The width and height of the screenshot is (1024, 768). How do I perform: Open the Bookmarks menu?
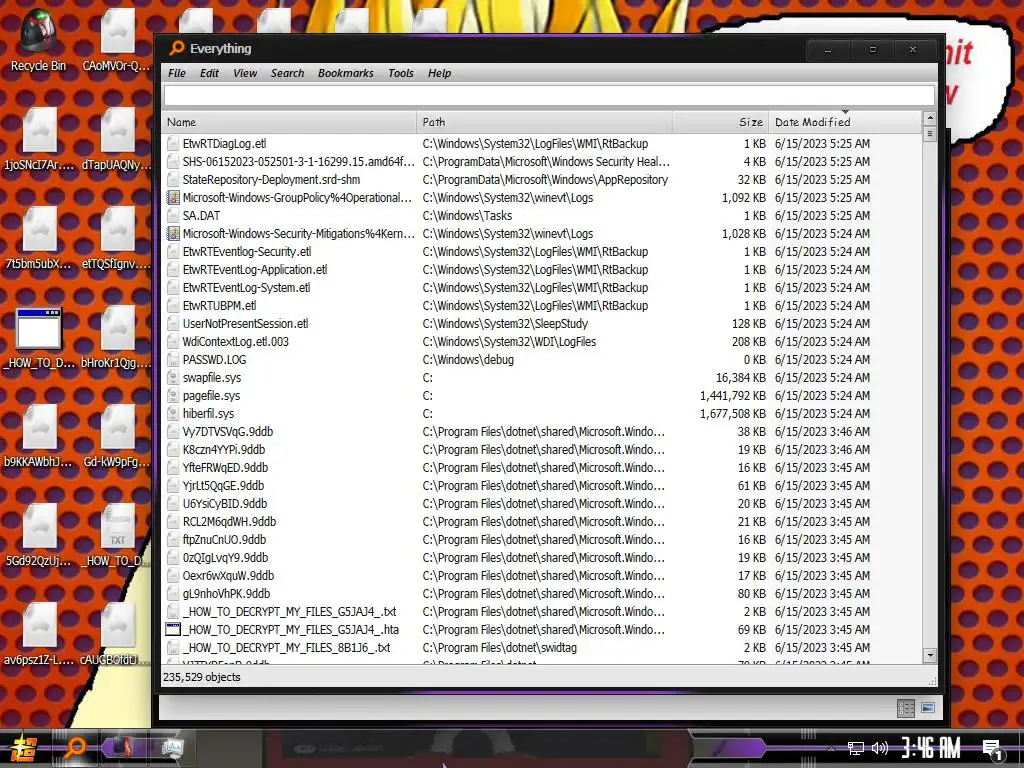(x=345, y=73)
